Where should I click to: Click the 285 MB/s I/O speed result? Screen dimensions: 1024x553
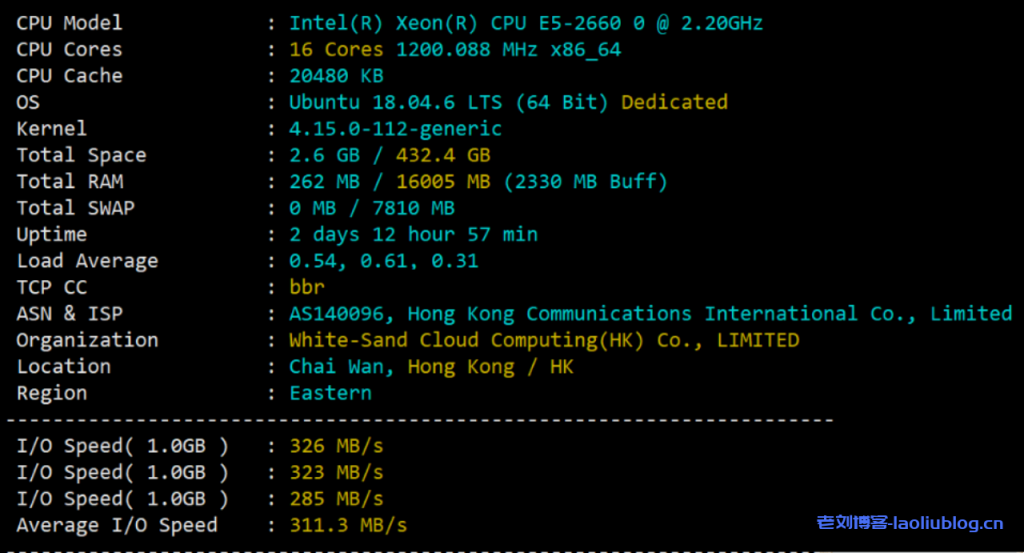[x=336, y=499]
